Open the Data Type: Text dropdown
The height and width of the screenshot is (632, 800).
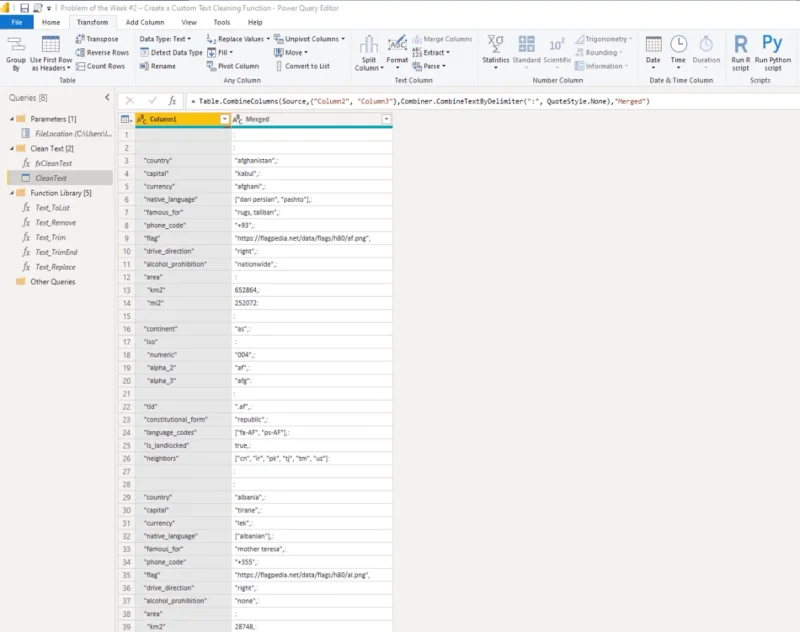[165, 39]
